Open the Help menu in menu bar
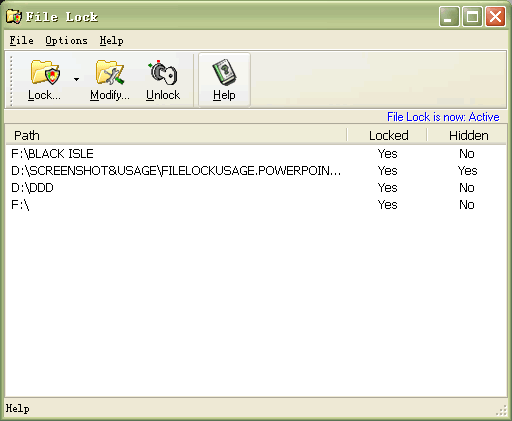The image size is (512, 421). pos(111,41)
